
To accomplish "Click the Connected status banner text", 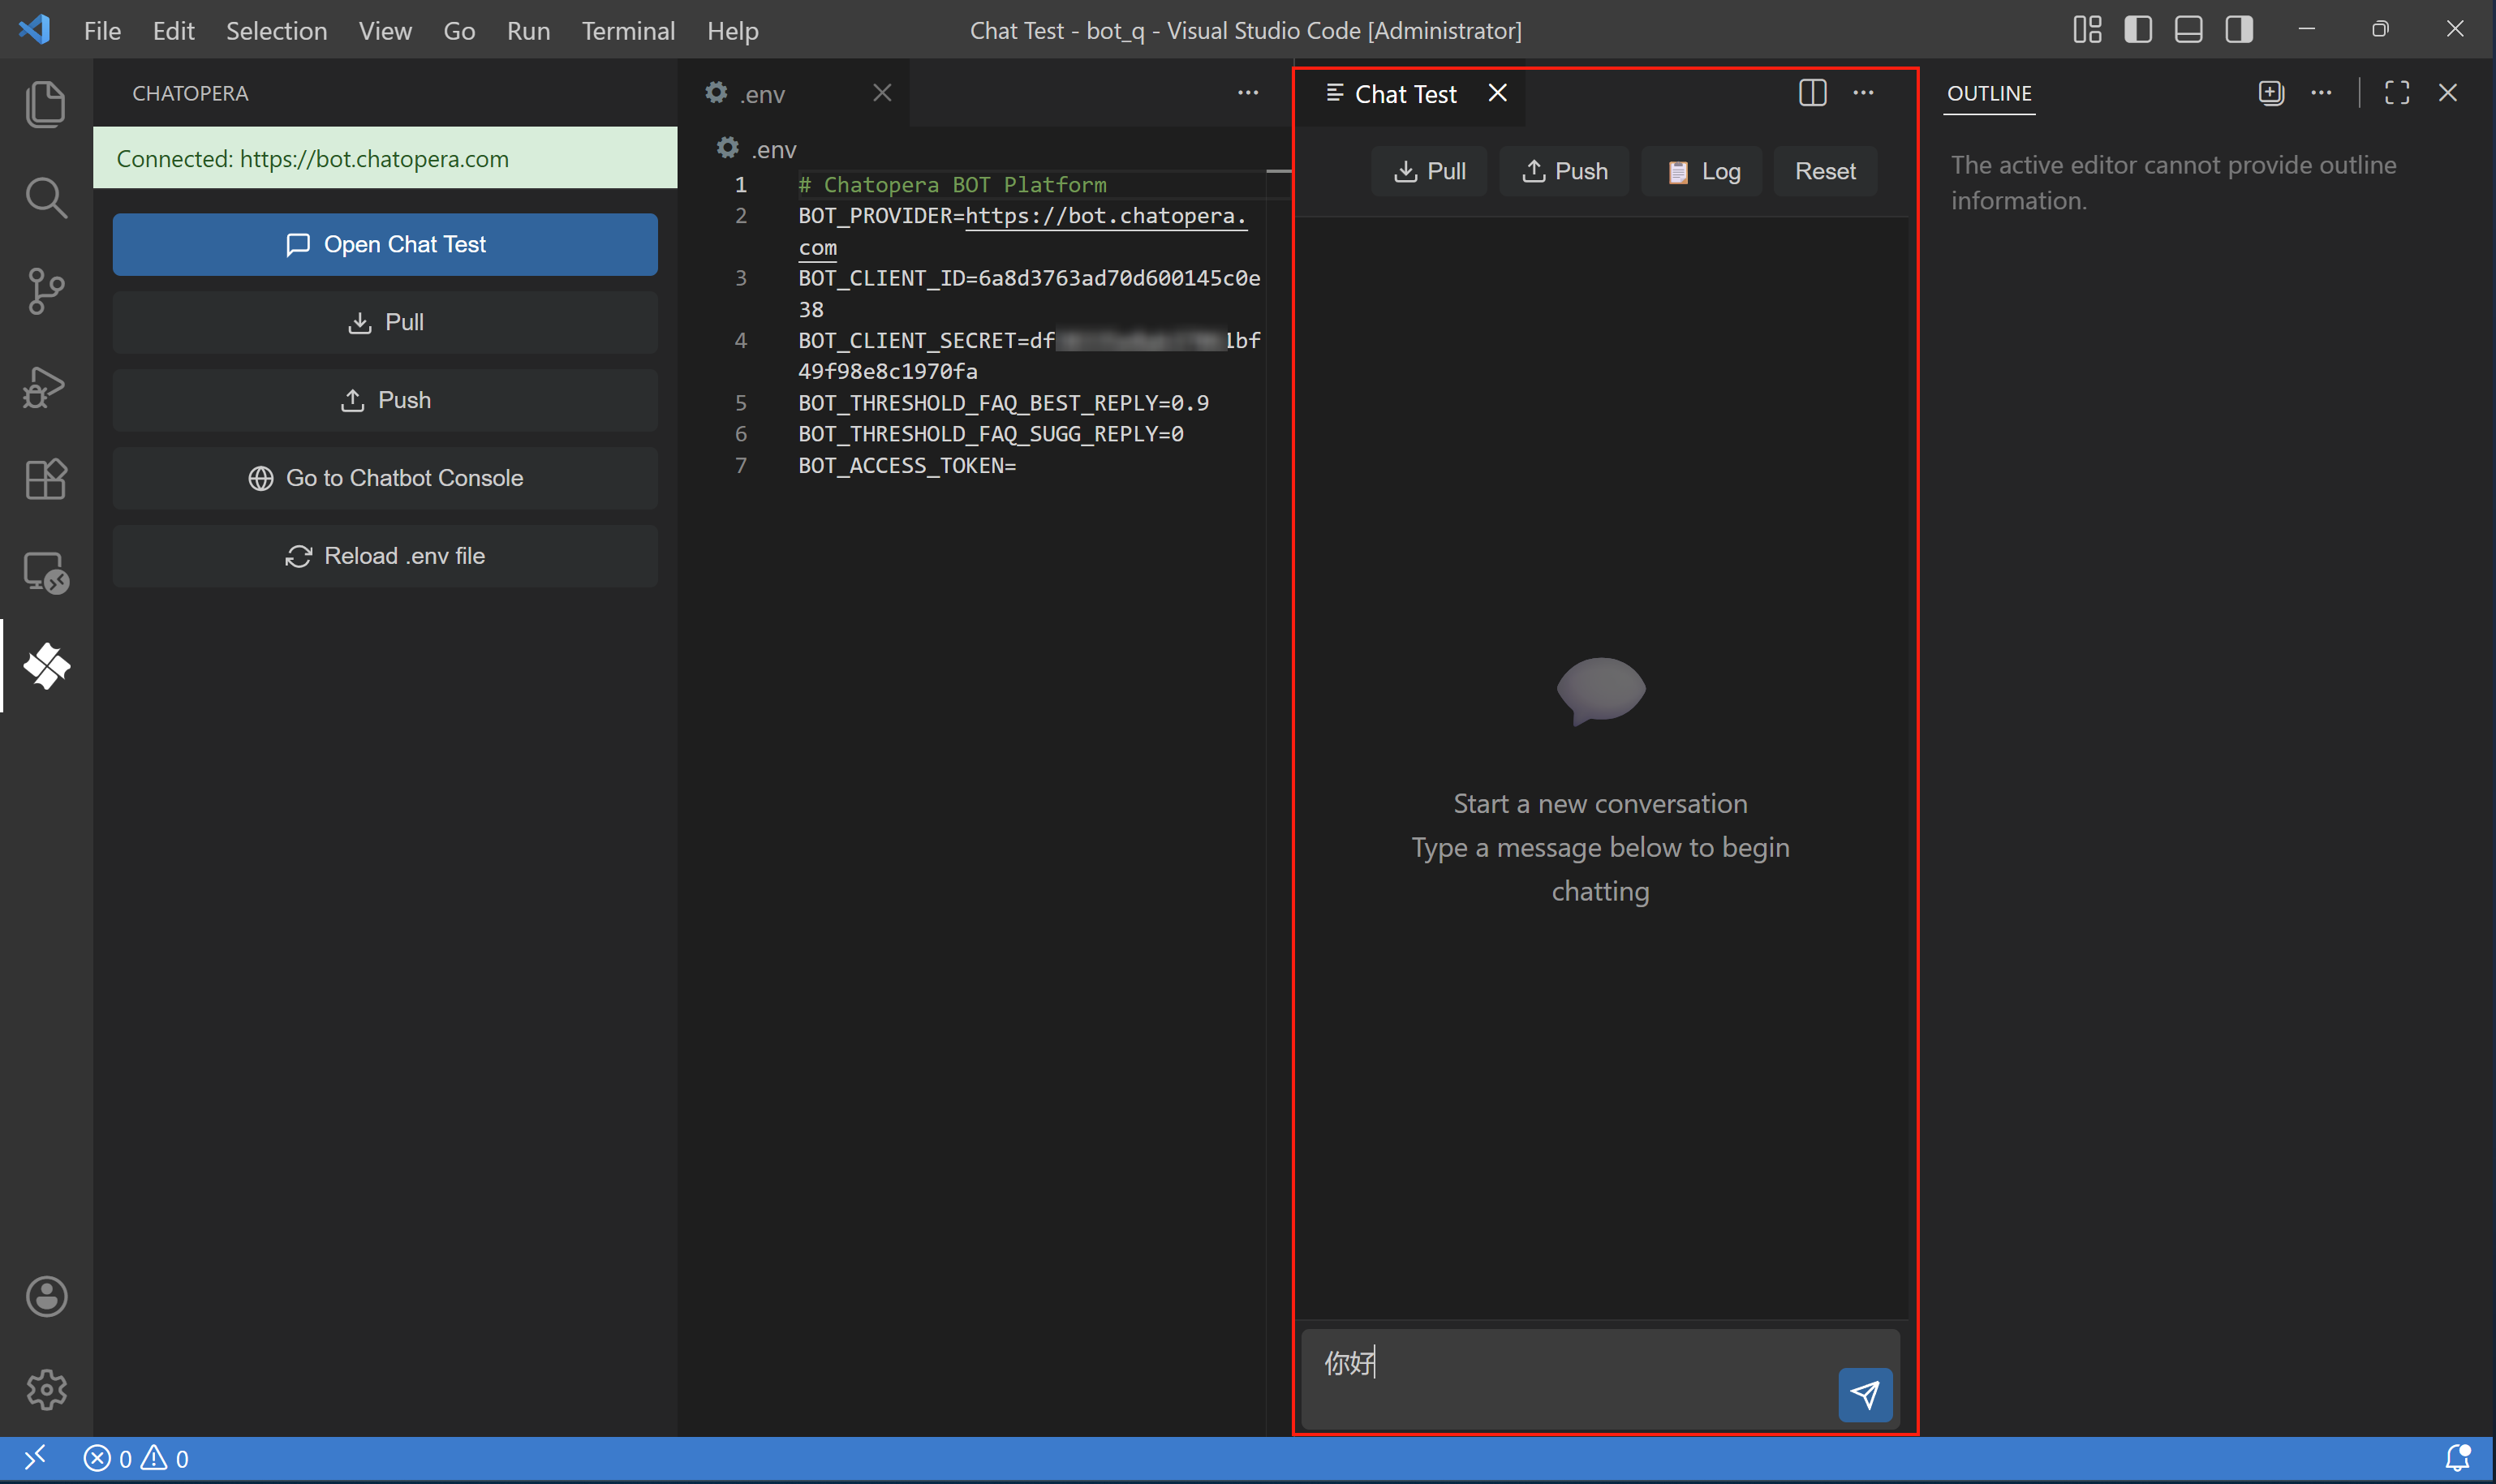I will (313, 158).
